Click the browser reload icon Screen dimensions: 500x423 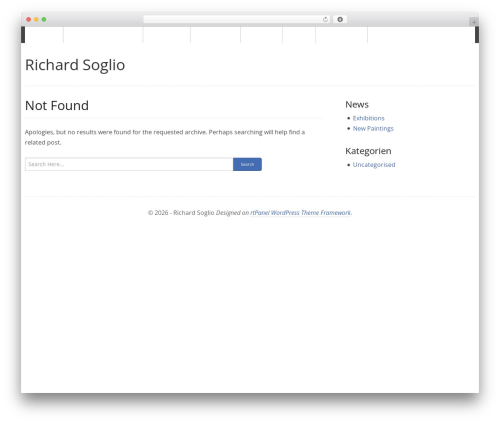coord(325,20)
